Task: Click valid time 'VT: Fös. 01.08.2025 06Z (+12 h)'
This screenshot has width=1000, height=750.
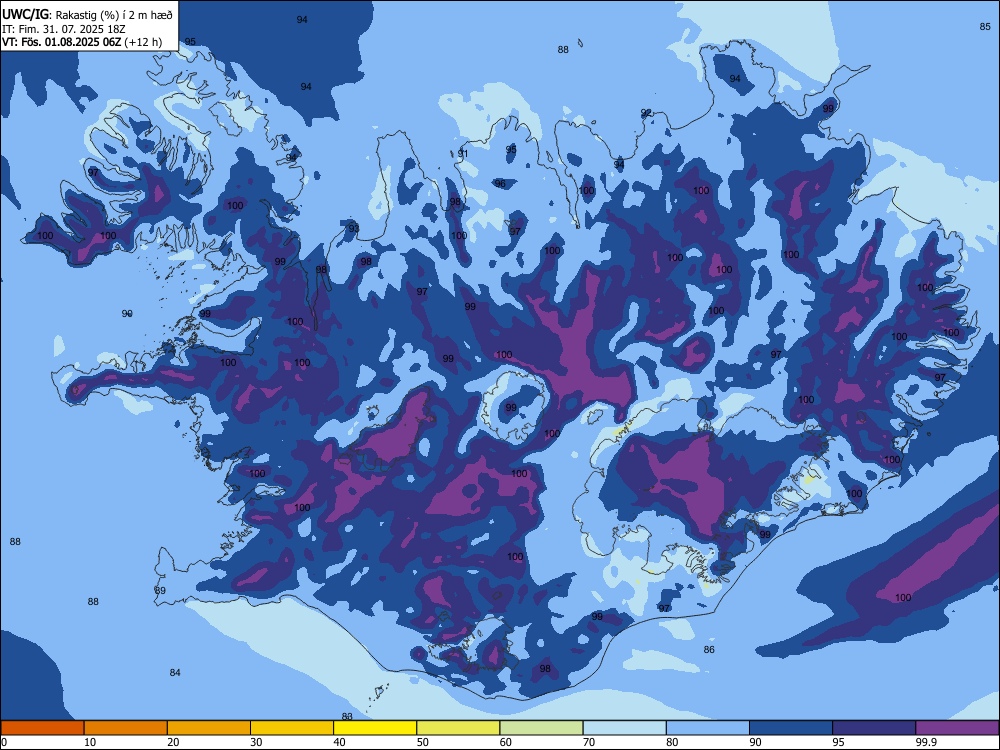Action: pos(82,42)
